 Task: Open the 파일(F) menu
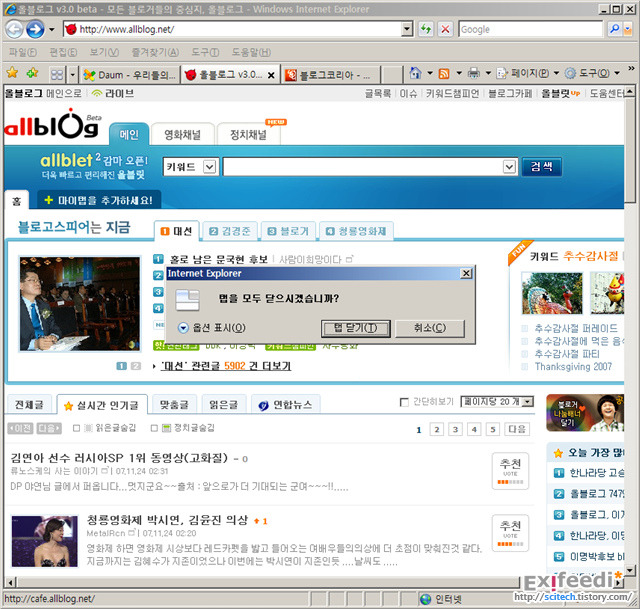[23, 52]
